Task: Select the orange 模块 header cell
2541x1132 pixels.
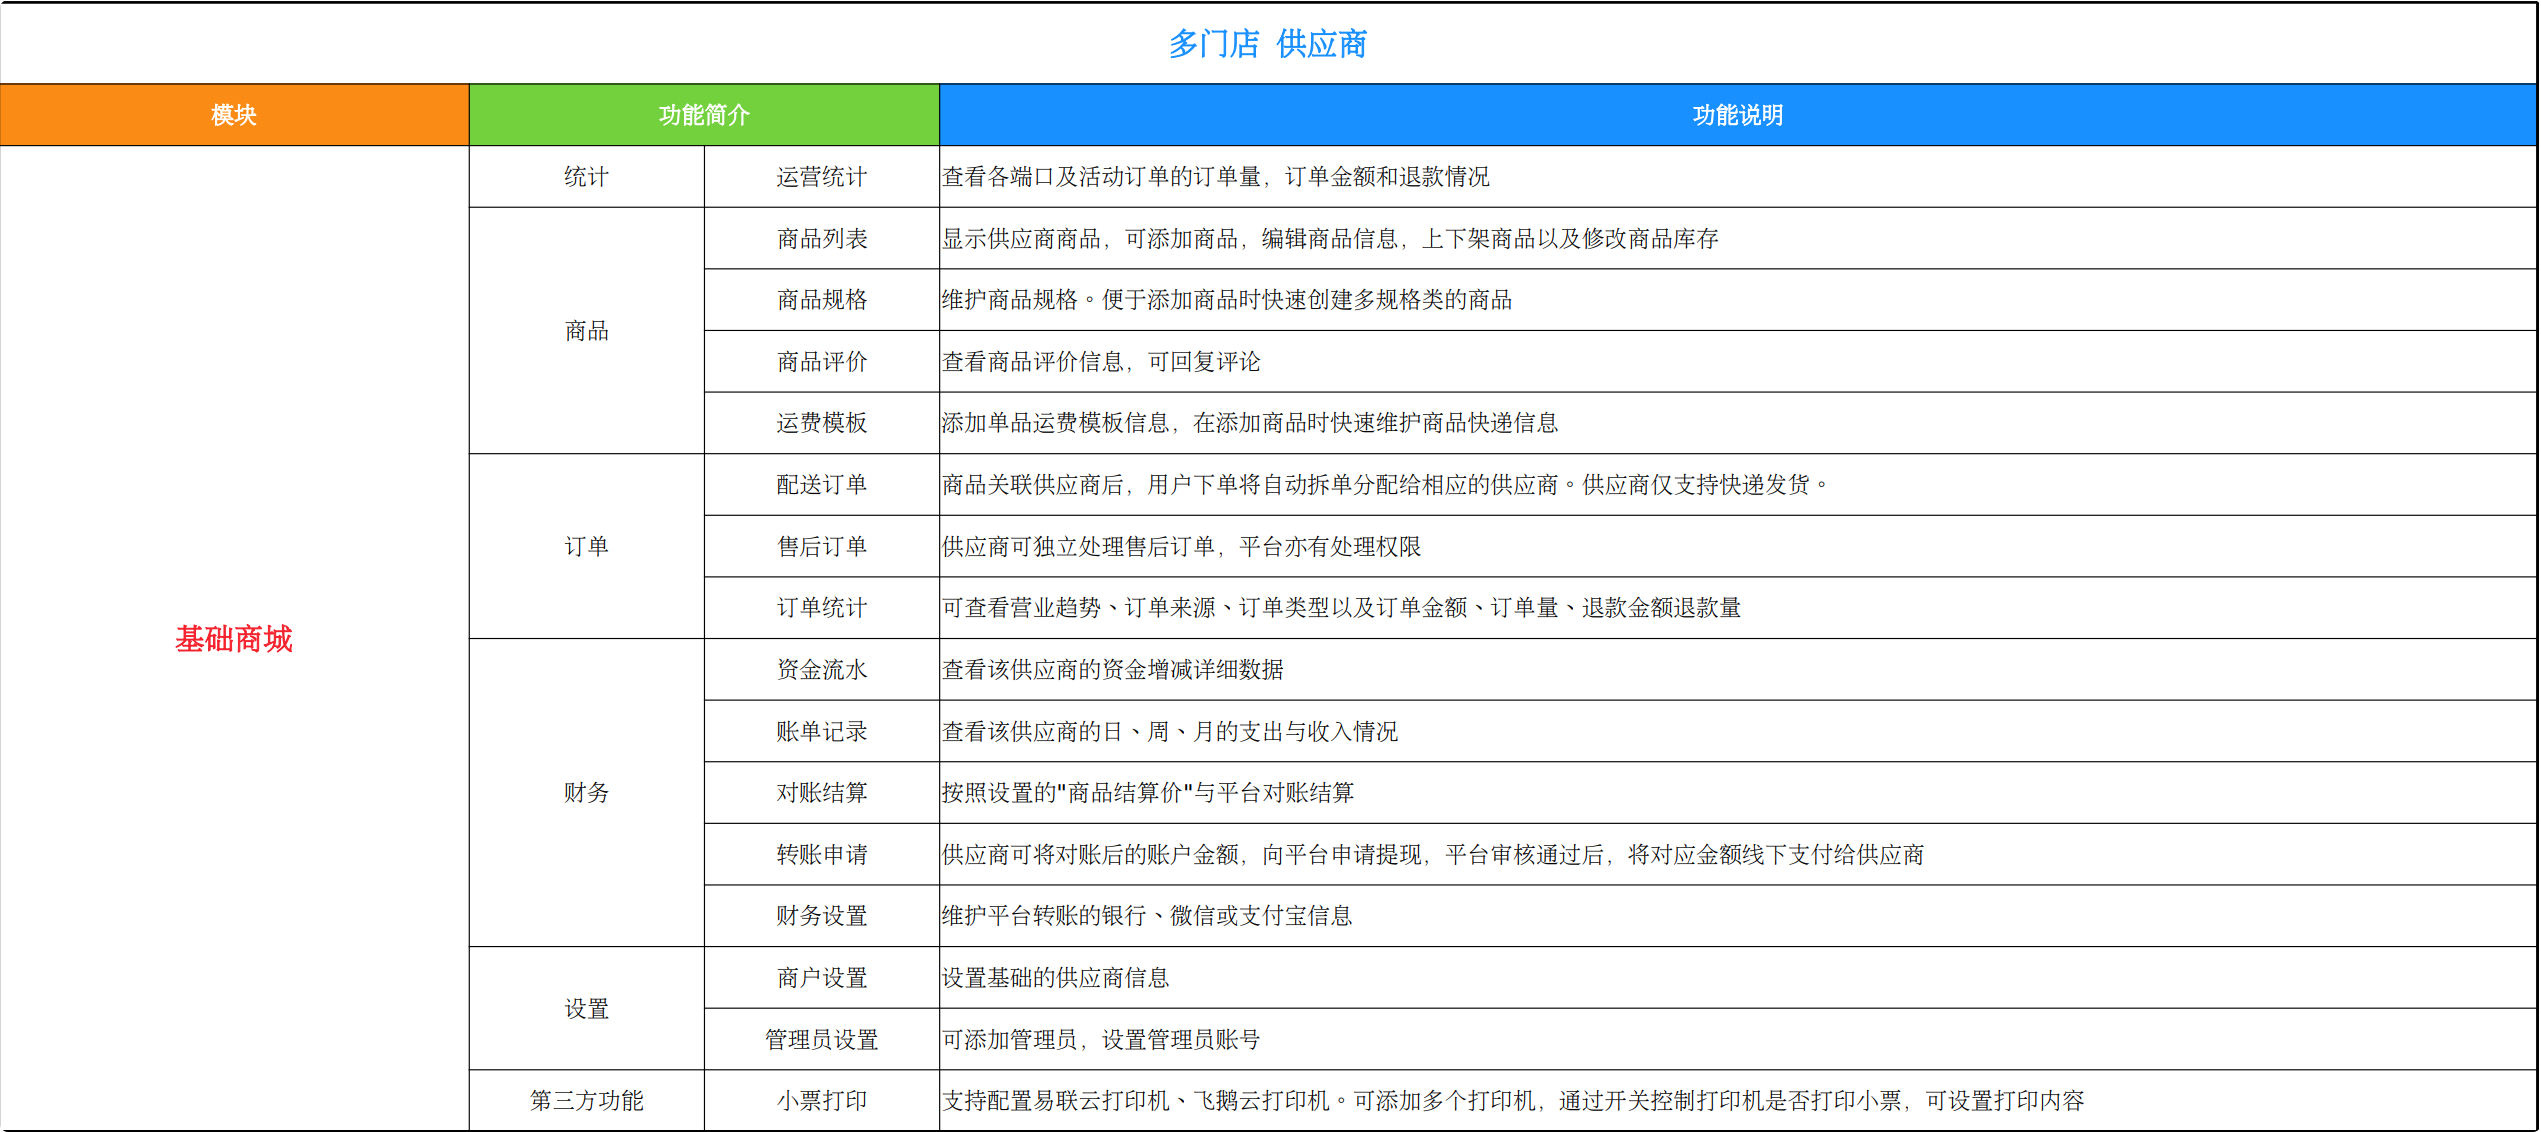Action: [234, 115]
